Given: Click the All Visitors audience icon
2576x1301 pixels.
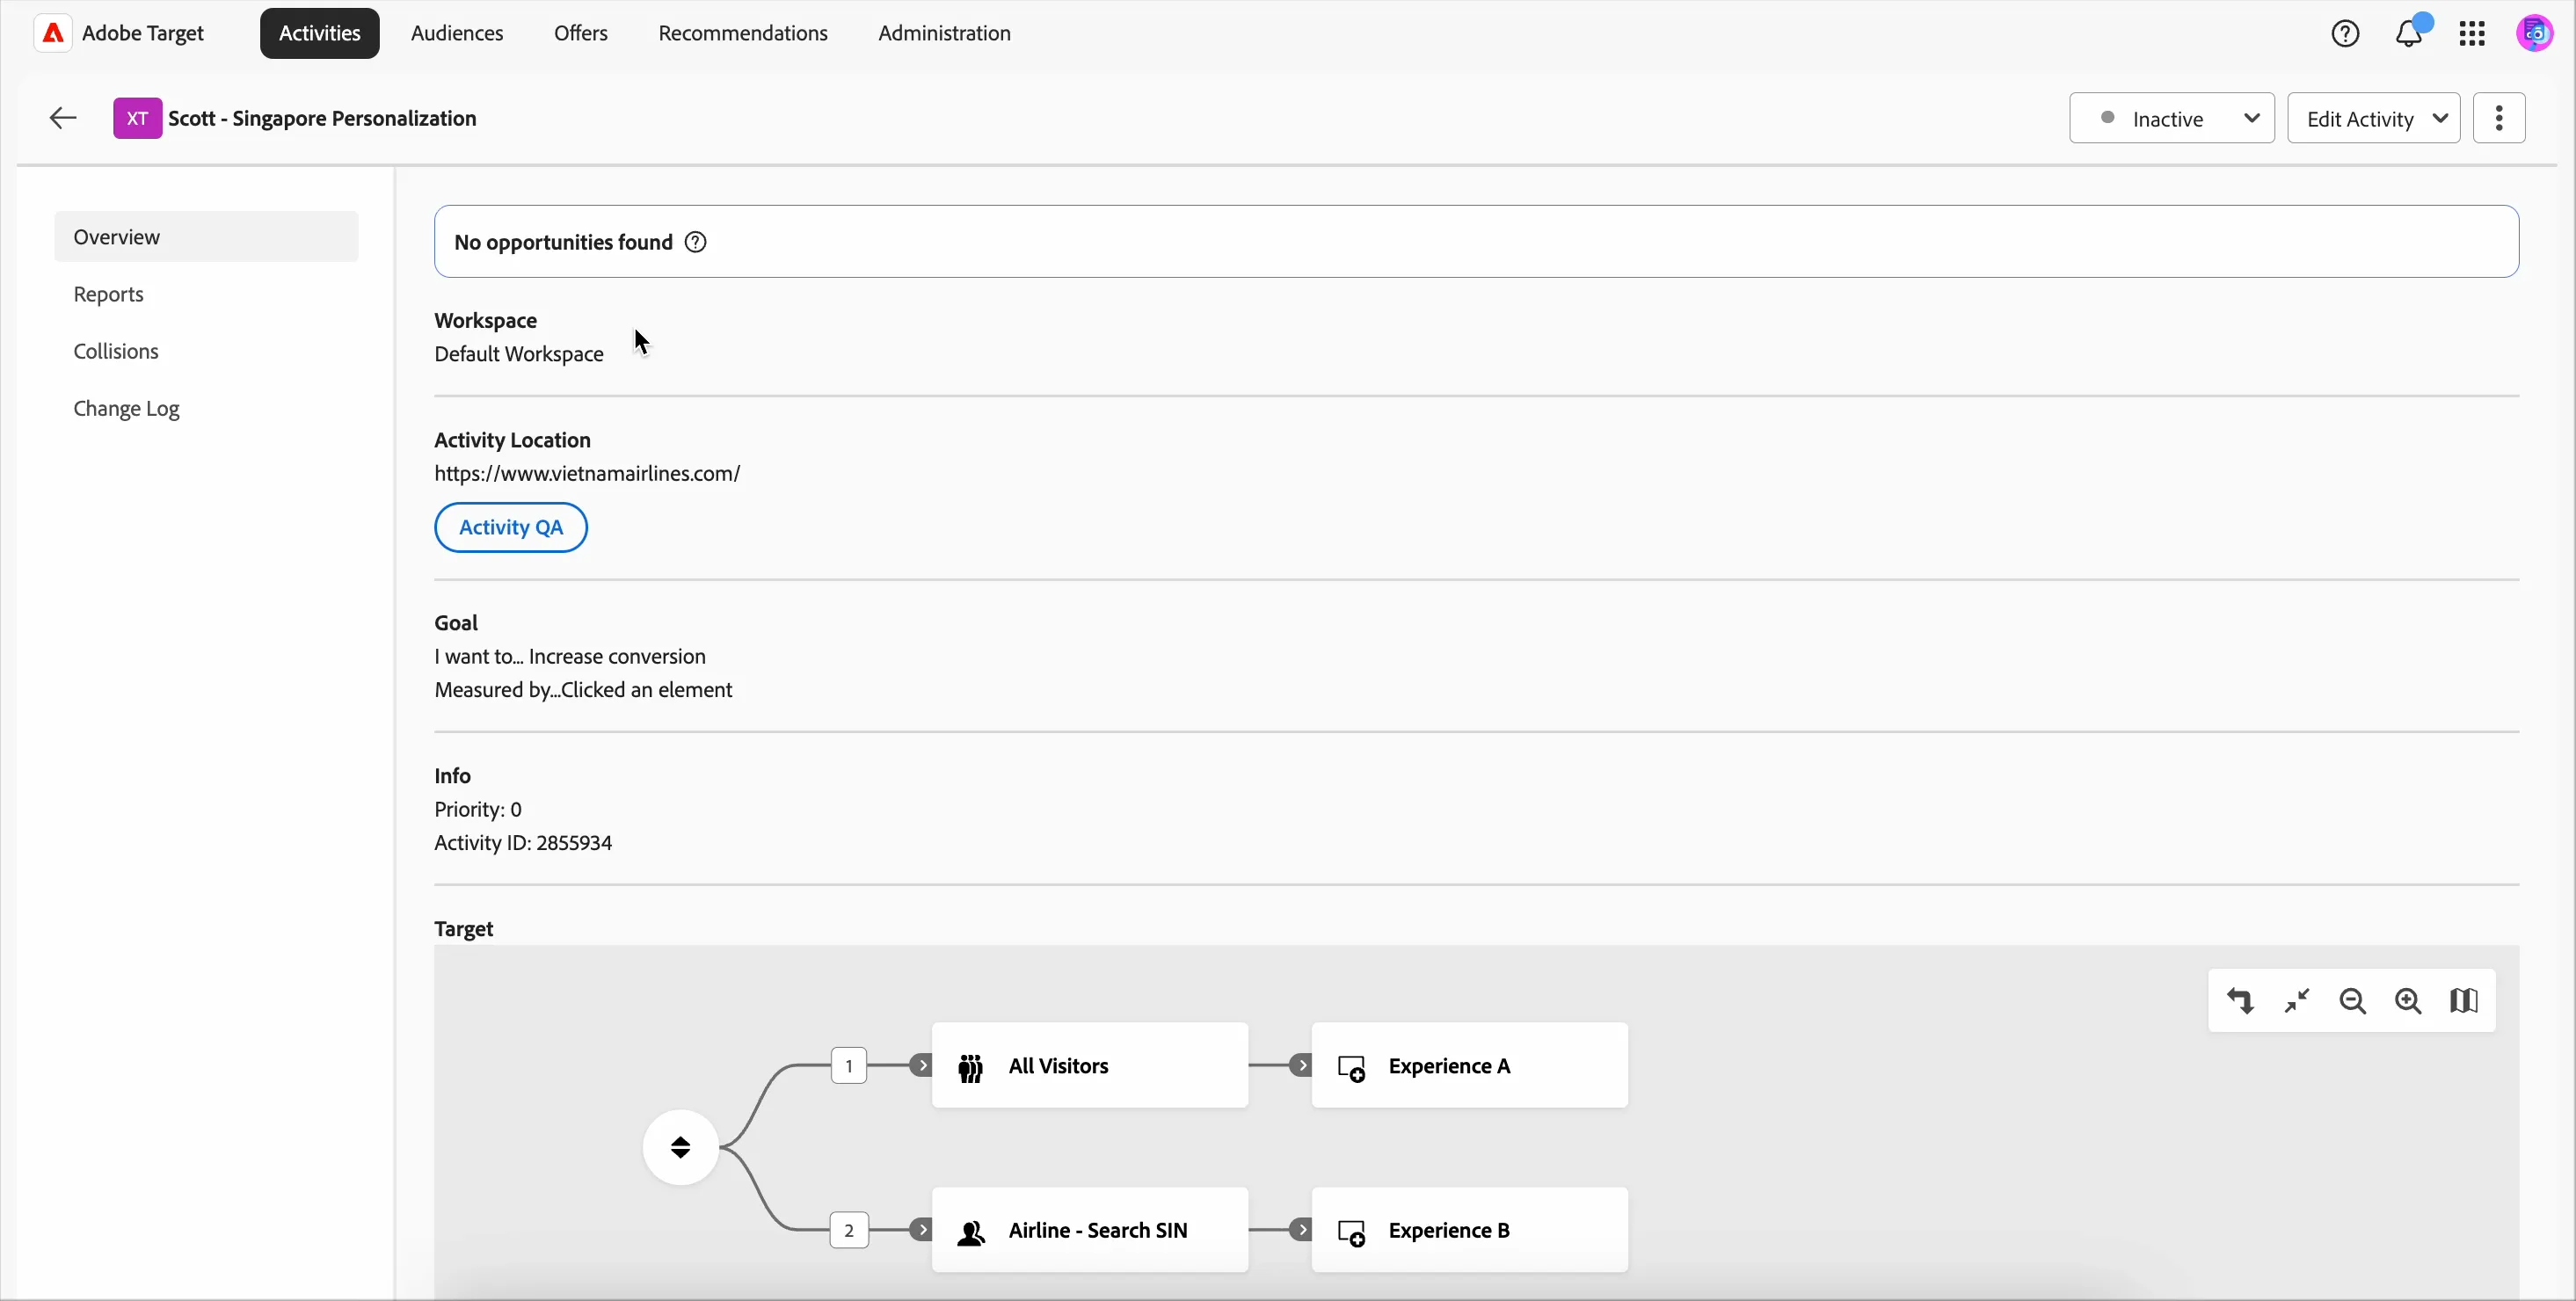Looking at the screenshot, I should 970,1067.
